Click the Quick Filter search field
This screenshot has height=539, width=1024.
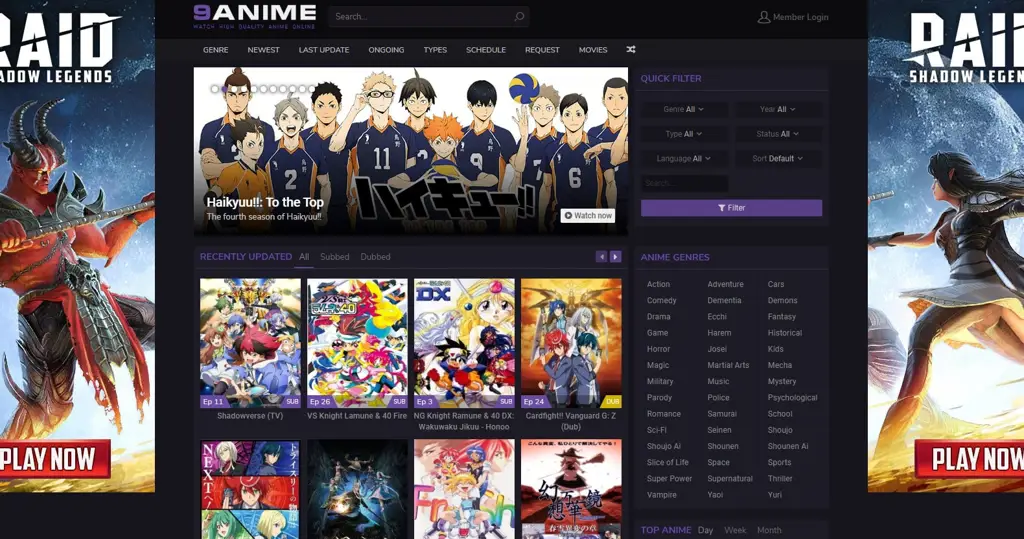(684, 183)
